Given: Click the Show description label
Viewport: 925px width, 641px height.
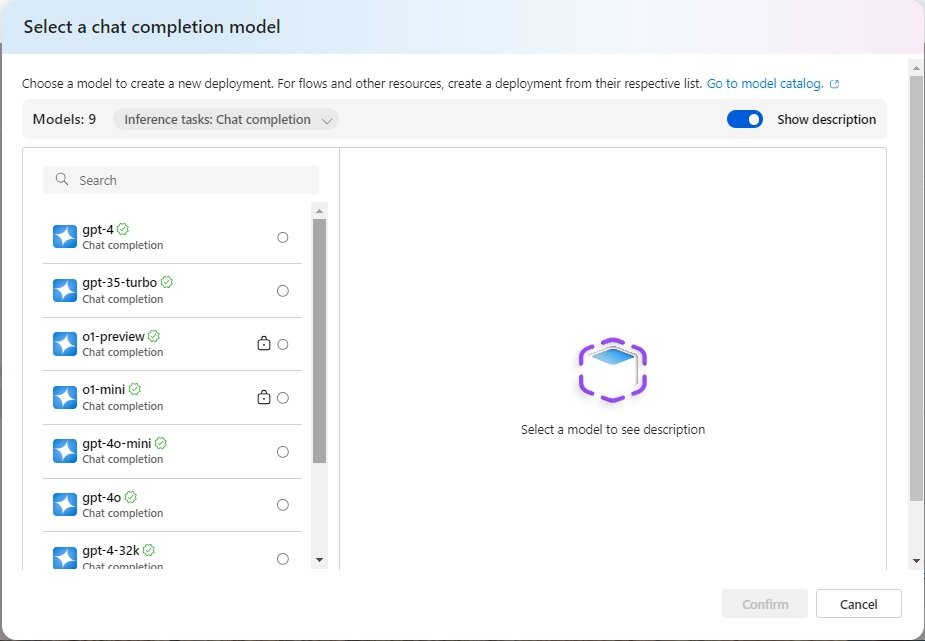Looking at the screenshot, I should pyautogui.click(x=826, y=119).
